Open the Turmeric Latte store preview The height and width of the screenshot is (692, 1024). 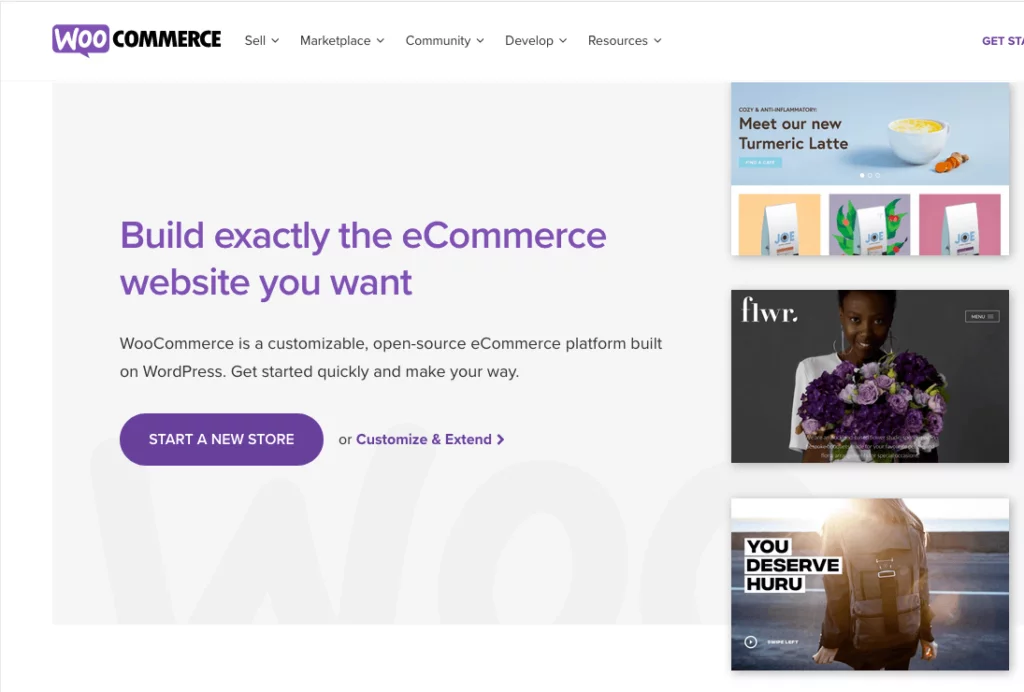coord(870,168)
